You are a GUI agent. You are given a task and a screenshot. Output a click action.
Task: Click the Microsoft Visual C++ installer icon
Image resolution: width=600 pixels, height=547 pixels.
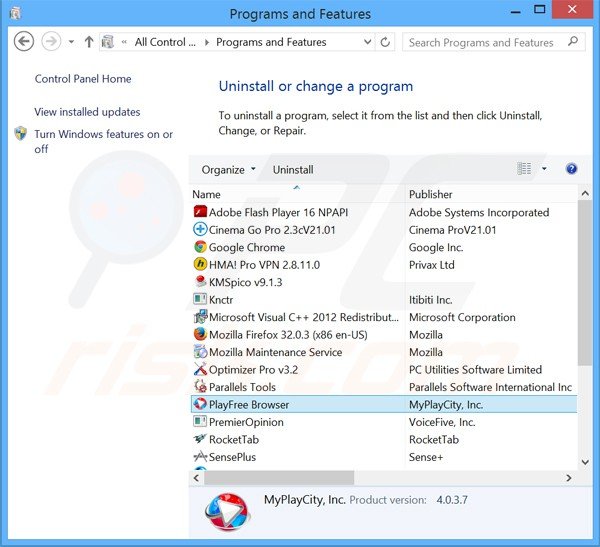(x=200, y=317)
